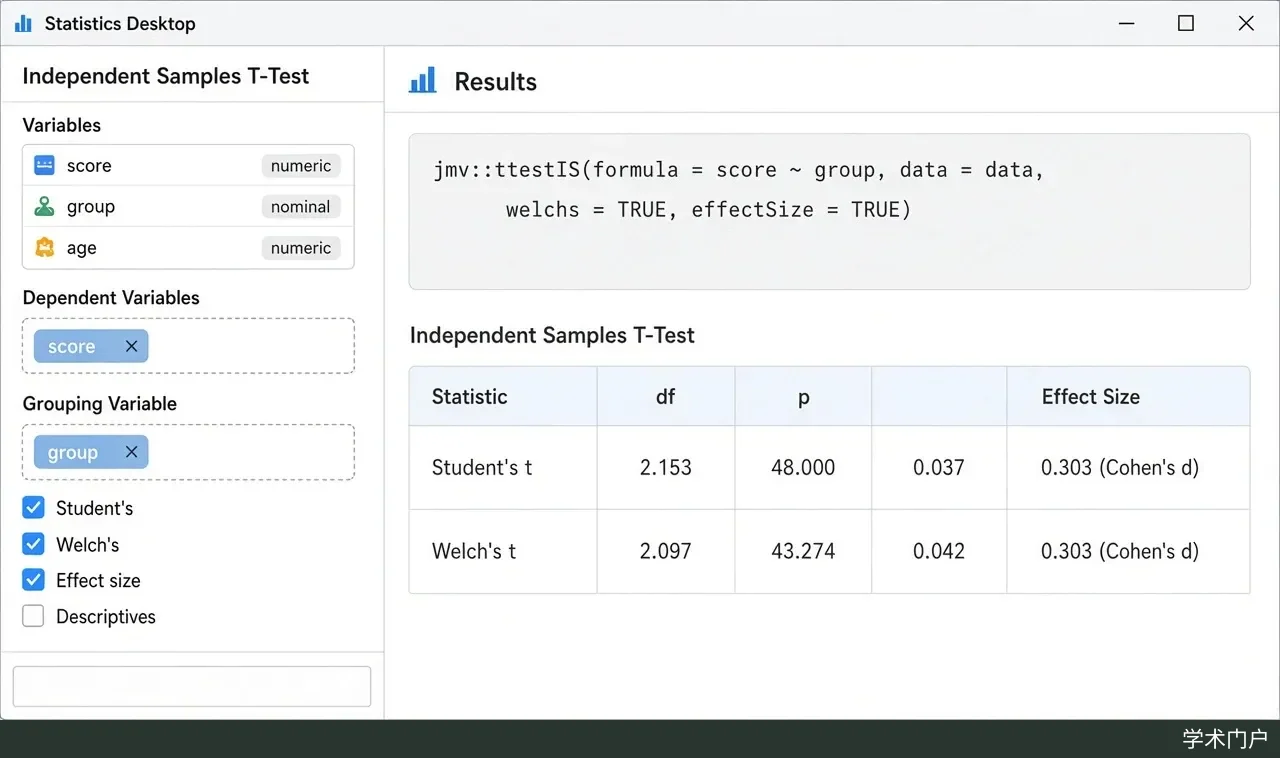Image resolution: width=1280 pixels, height=758 pixels.
Task: Uncheck the Welch's checkbox
Action: (x=33, y=544)
